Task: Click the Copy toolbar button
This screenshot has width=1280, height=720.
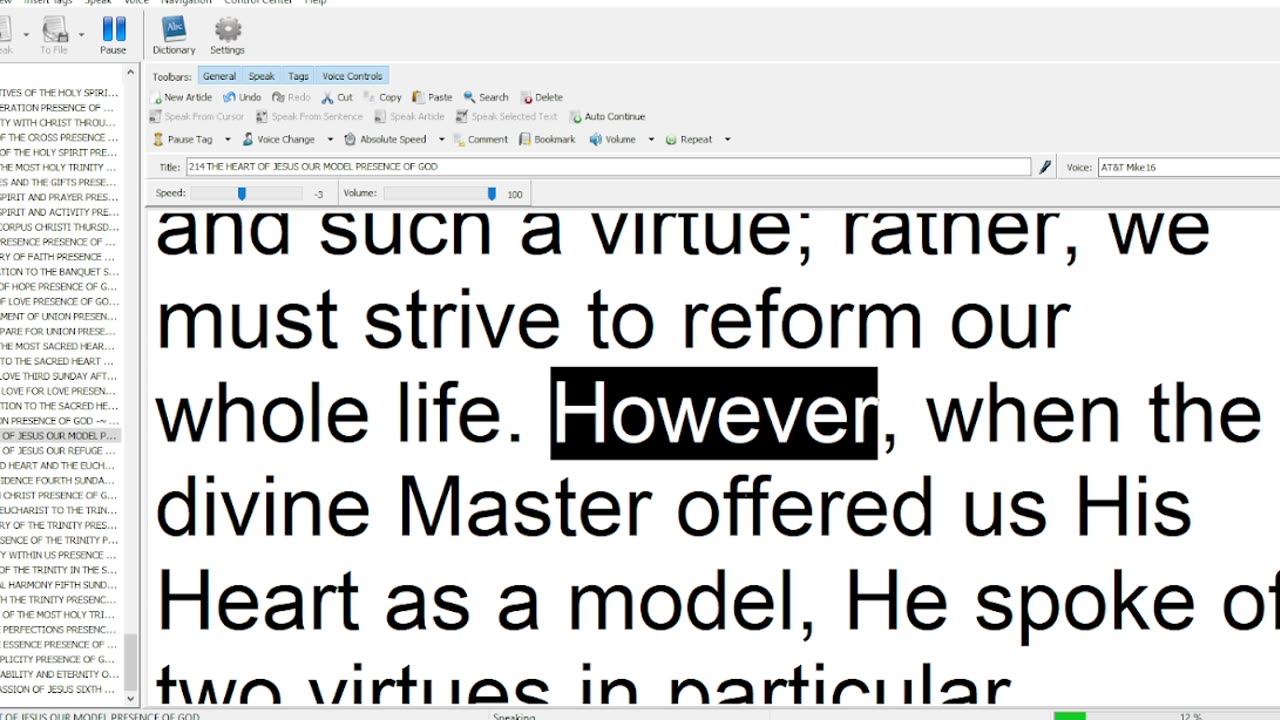Action: pyautogui.click(x=383, y=97)
